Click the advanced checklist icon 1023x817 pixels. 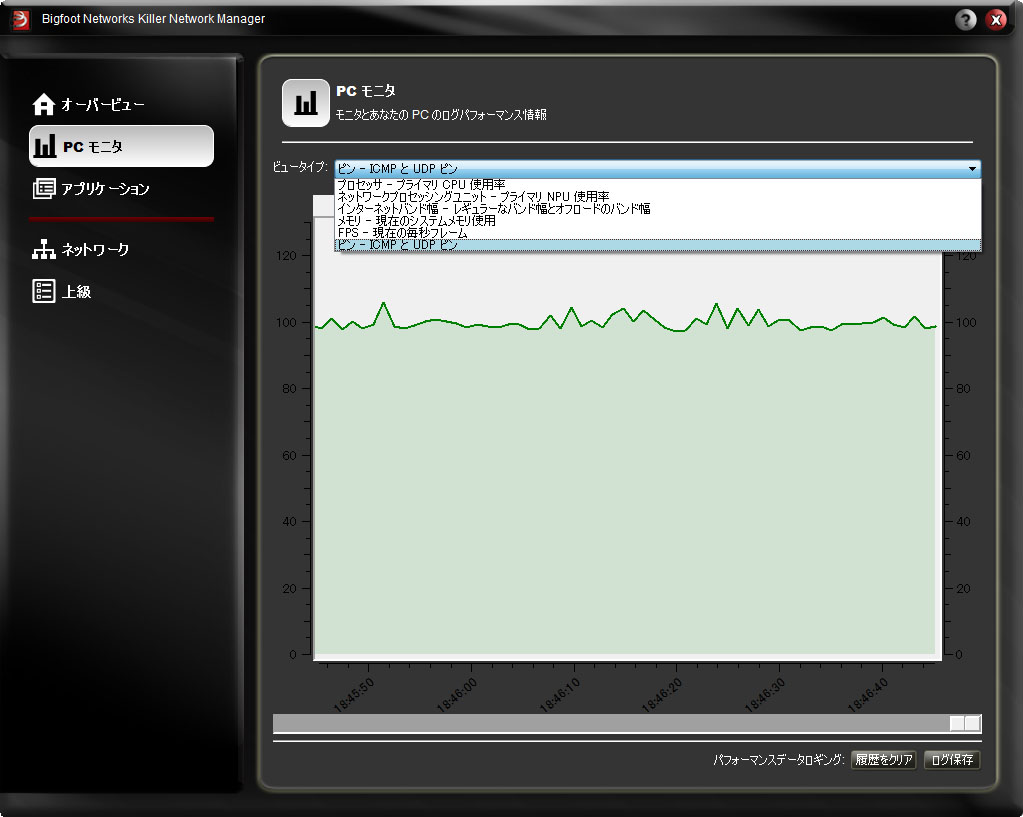tap(44, 291)
